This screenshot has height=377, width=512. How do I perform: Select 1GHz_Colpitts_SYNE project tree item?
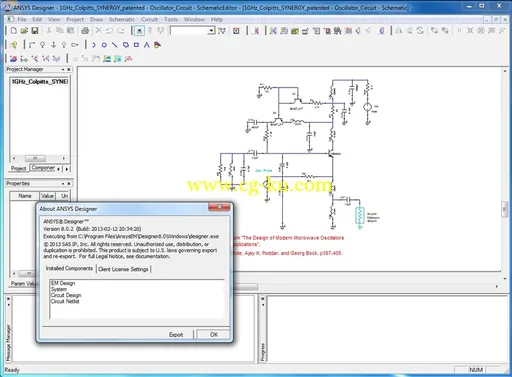click(39, 81)
